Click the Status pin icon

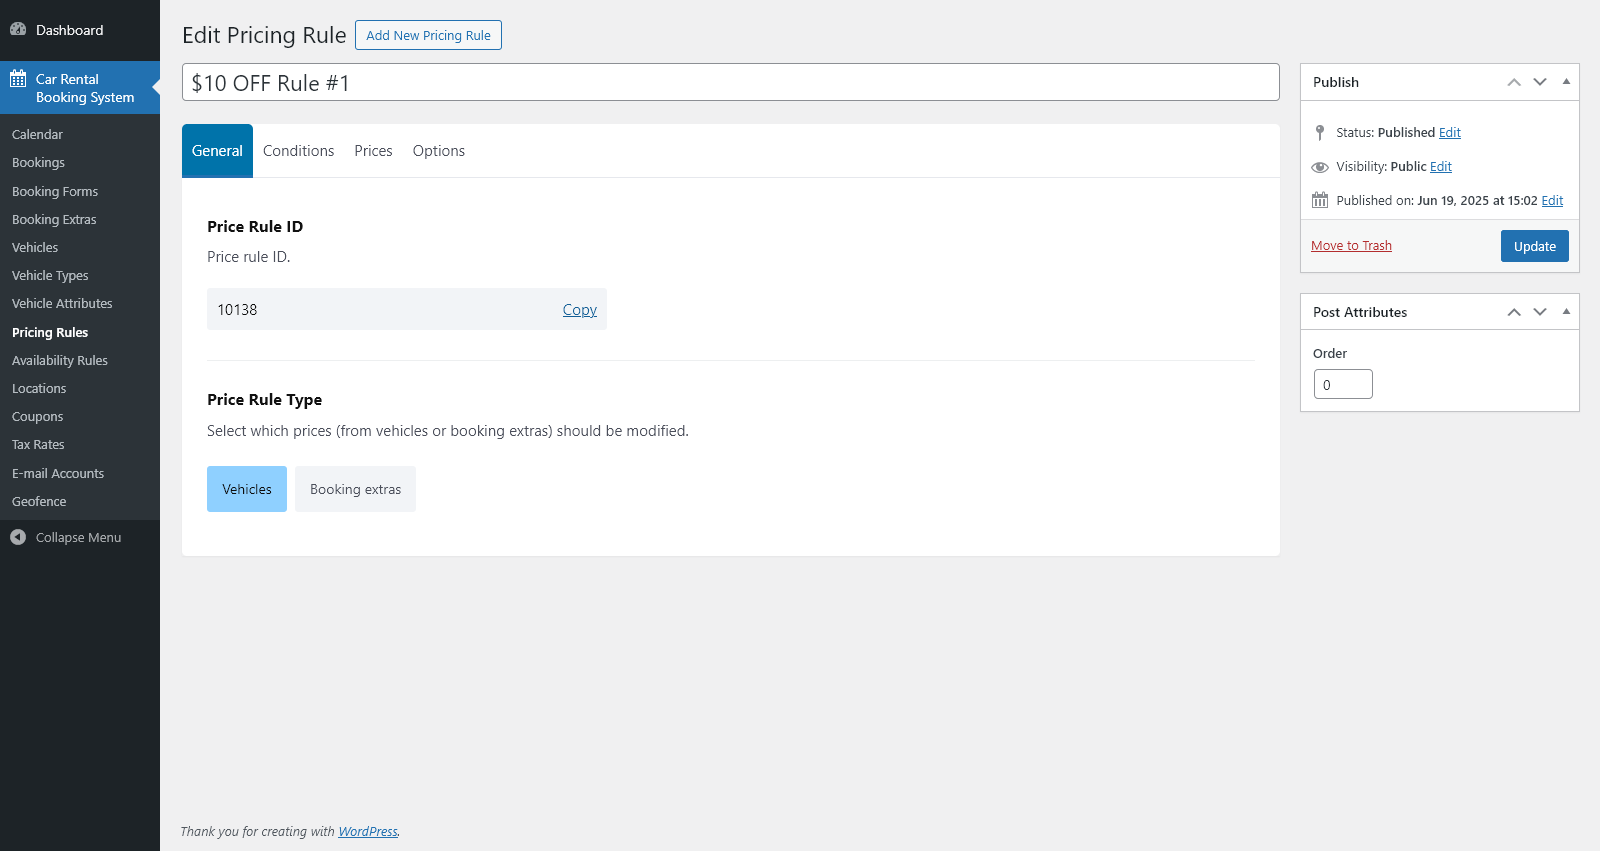(x=1320, y=132)
